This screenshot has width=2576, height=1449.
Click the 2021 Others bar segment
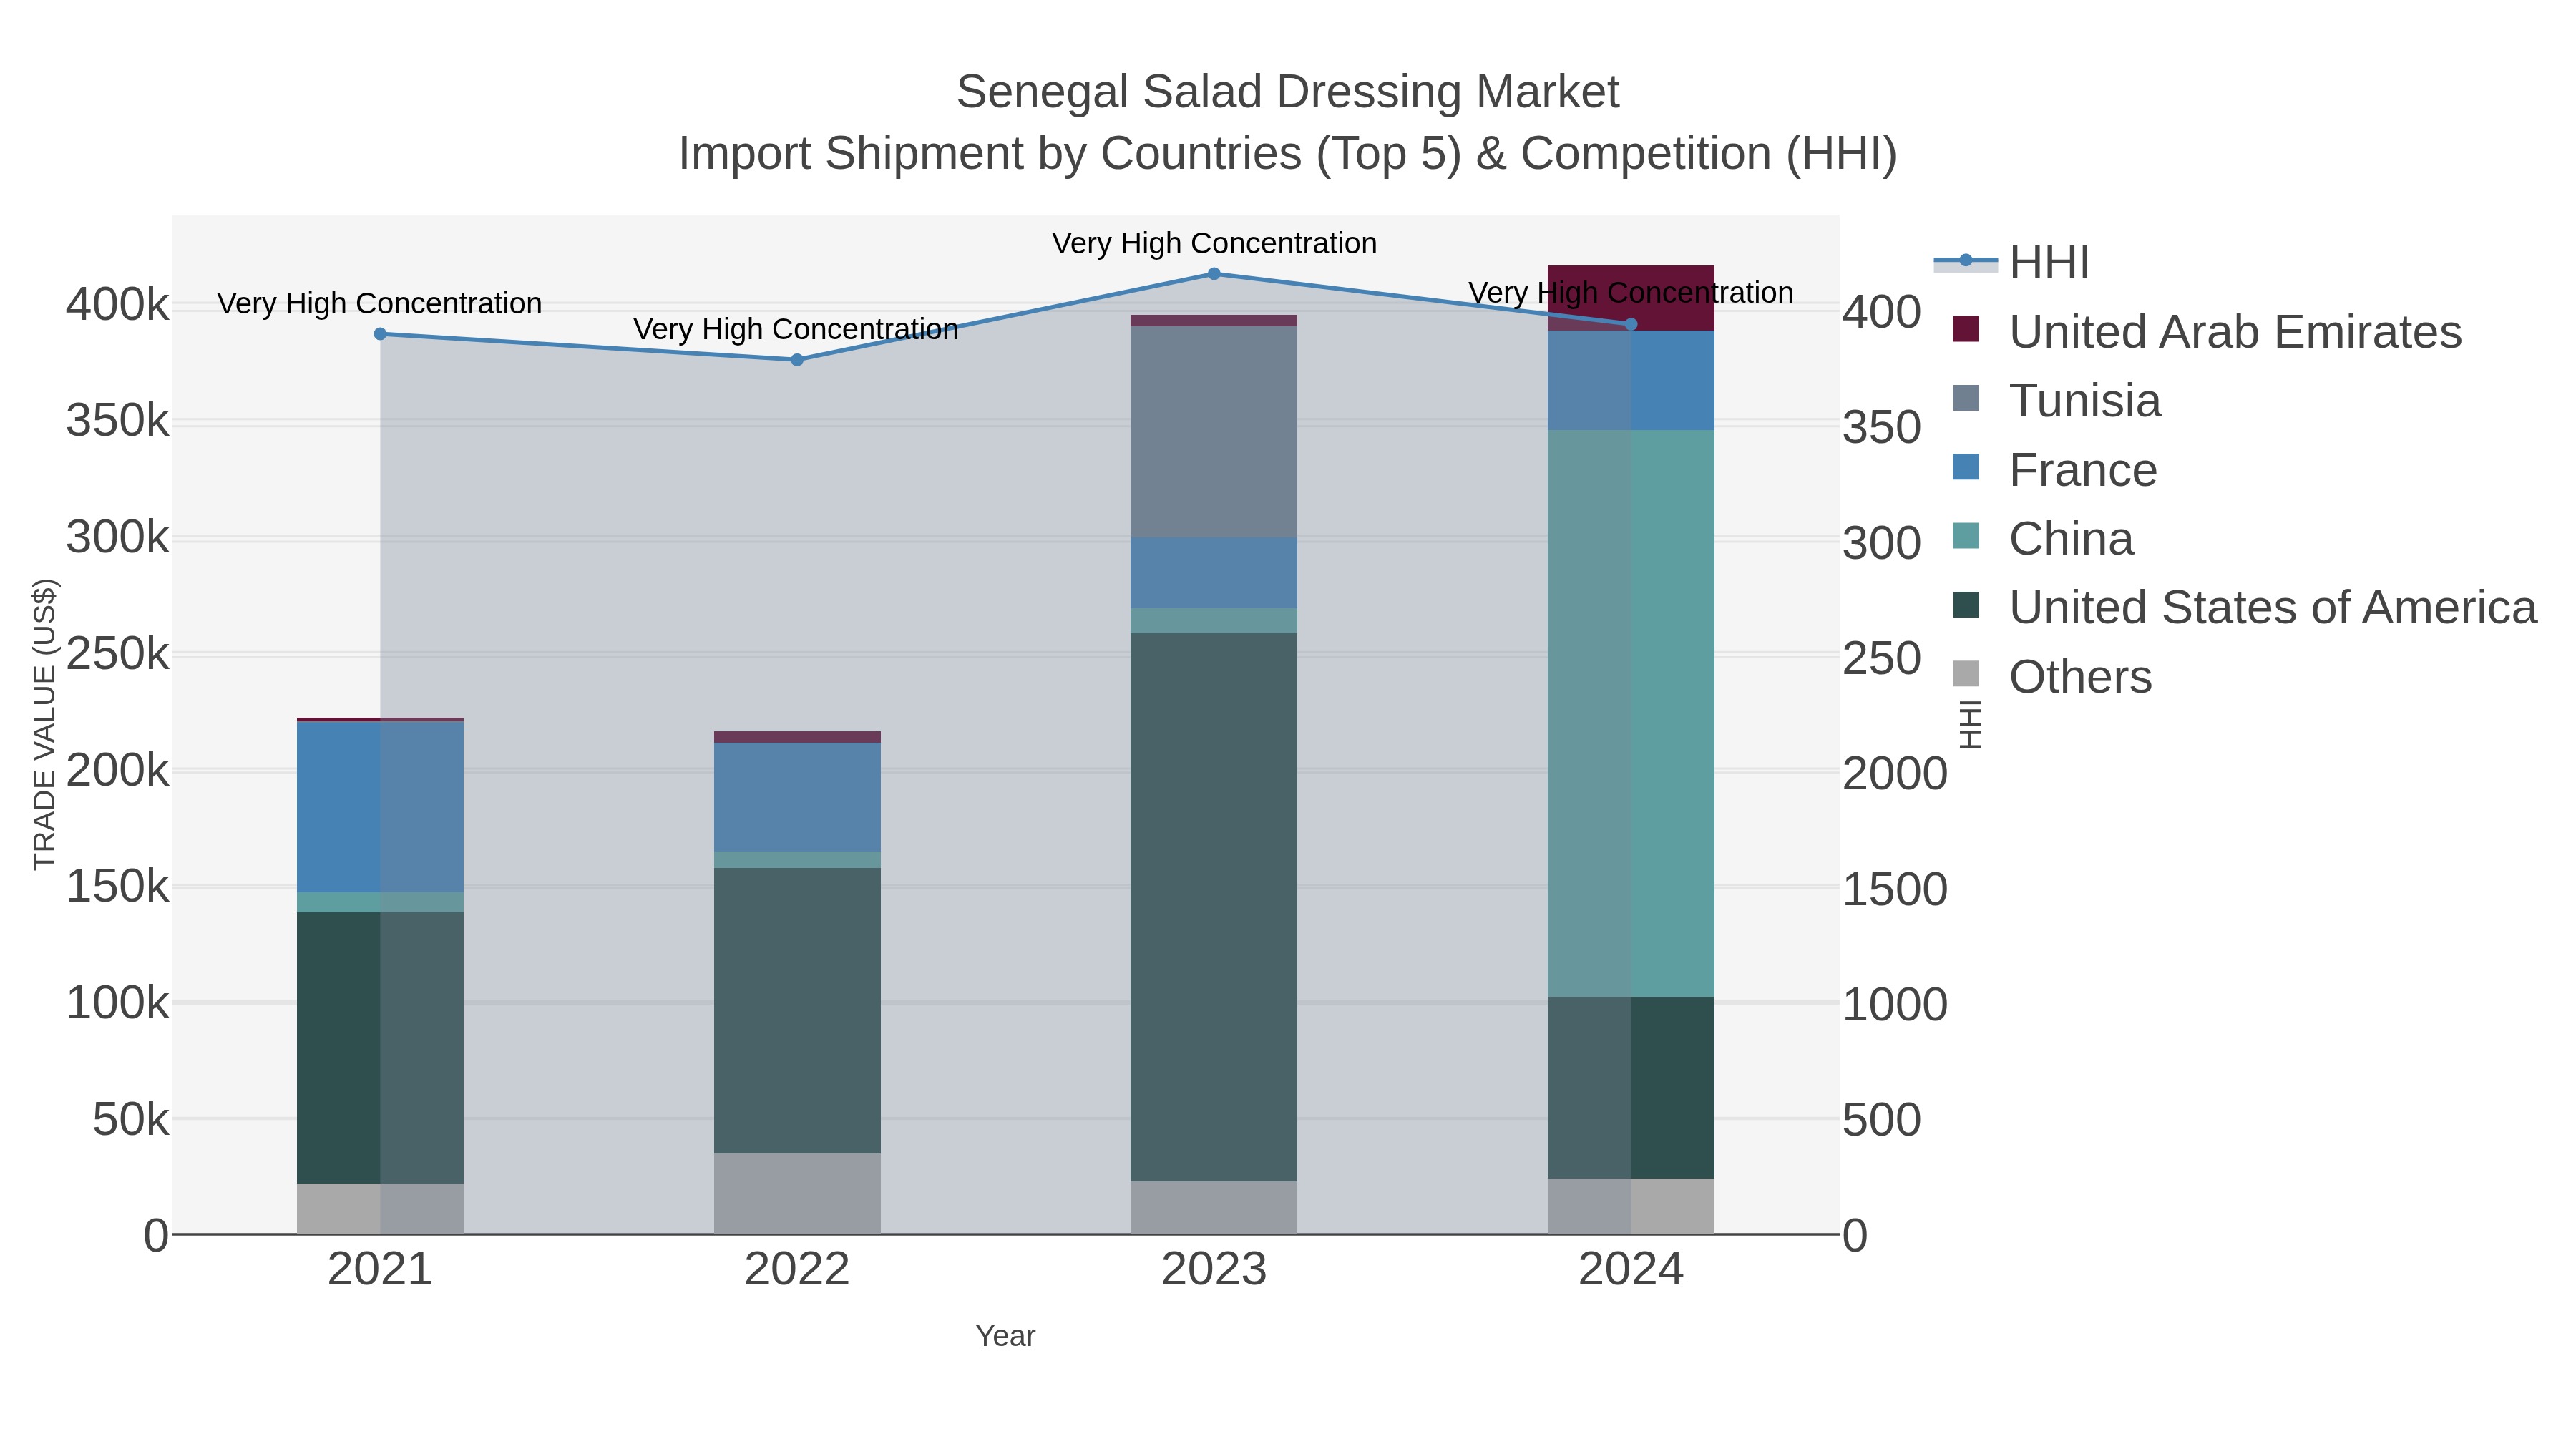380,1208
